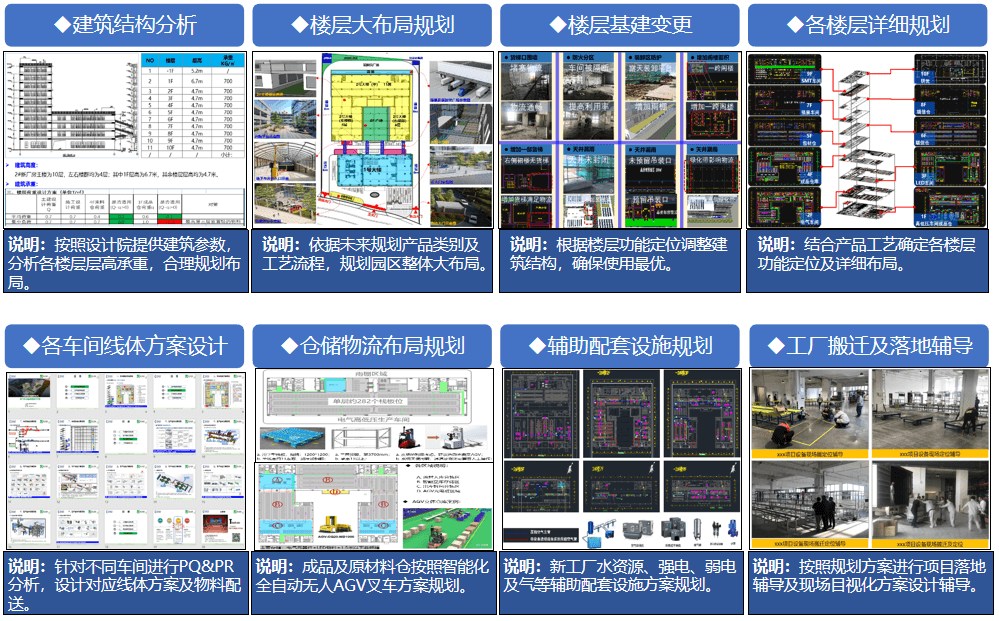999x621 pixels.
Task: Select the 工厂搬迁及落地辅导 header
Action: (868, 346)
